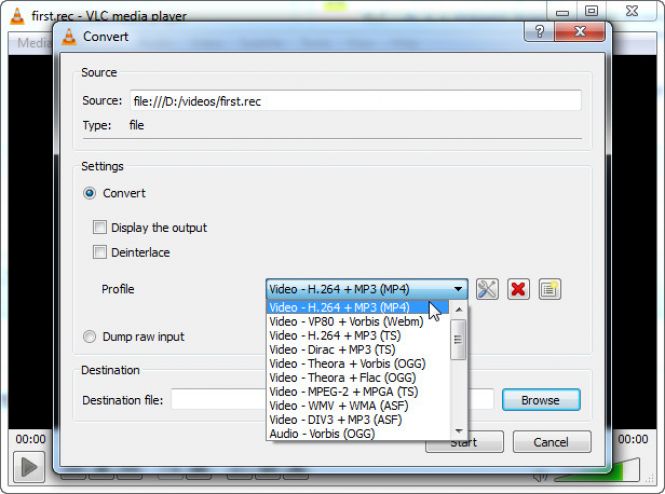Click scroll up arrow in profile list
Screen dimensions: 665x494
tap(458, 310)
